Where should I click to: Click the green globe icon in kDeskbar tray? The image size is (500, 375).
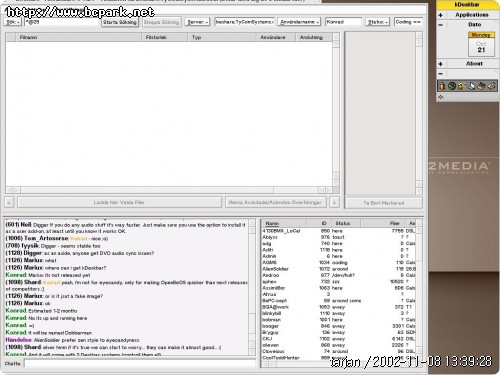[452, 86]
